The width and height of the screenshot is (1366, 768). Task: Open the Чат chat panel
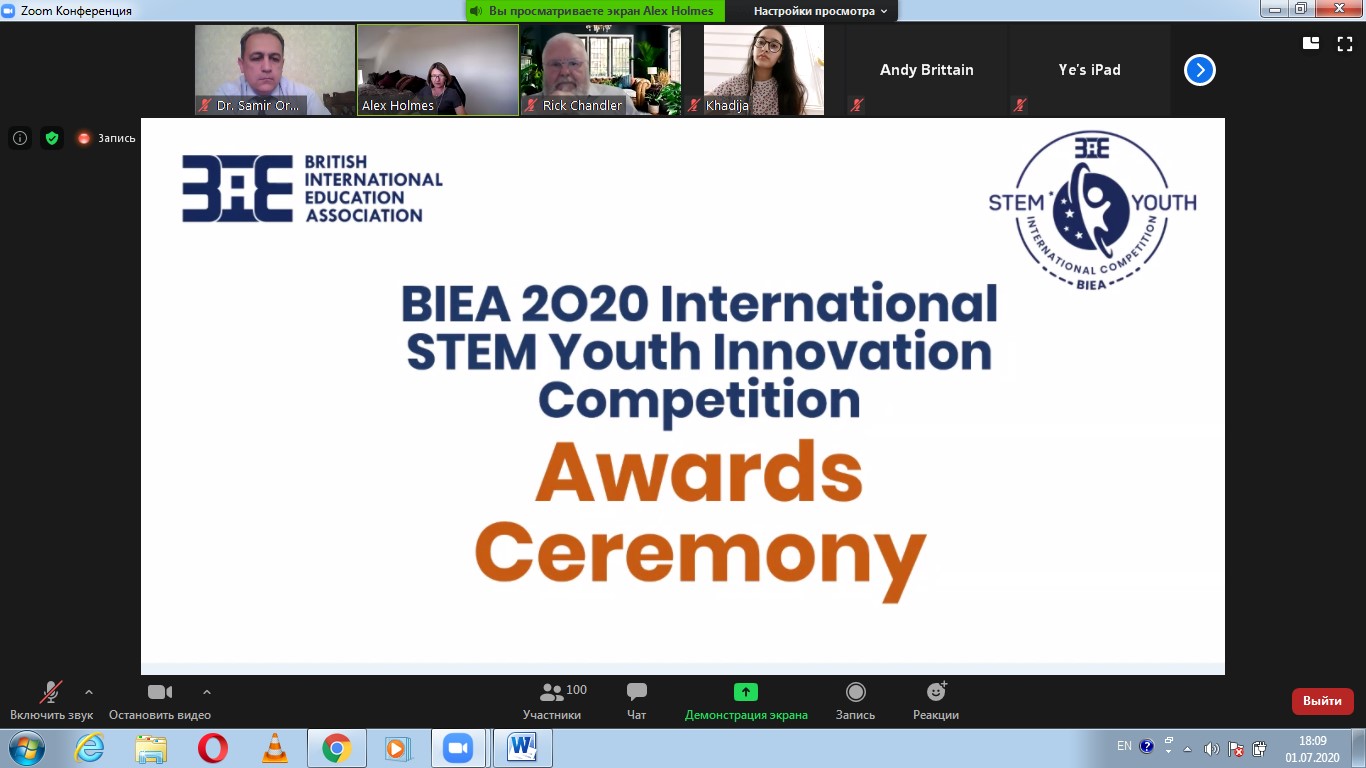tap(636, 701)
